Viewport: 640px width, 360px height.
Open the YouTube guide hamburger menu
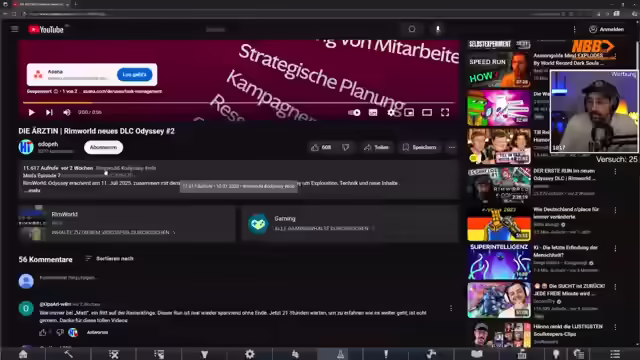tap(15, 29)
